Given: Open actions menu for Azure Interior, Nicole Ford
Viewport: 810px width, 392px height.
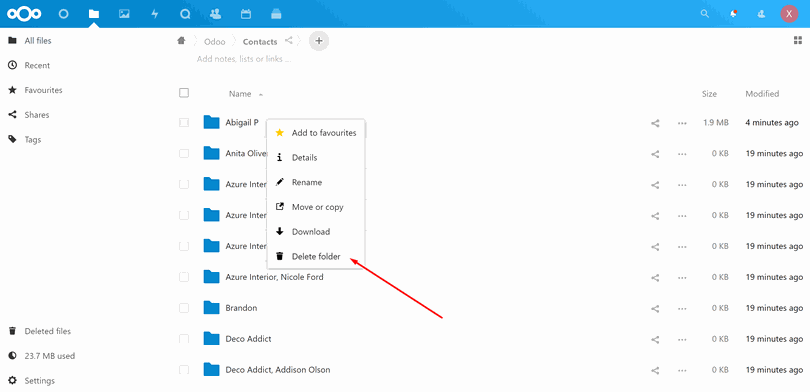Looking at the screenshot, I should point(682,277).
